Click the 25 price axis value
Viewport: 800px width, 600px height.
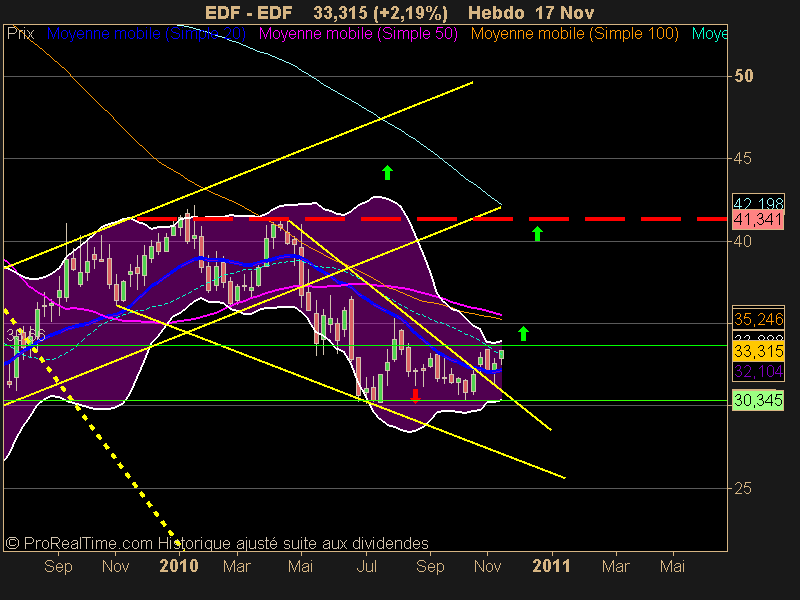click(x=743, y=489)
